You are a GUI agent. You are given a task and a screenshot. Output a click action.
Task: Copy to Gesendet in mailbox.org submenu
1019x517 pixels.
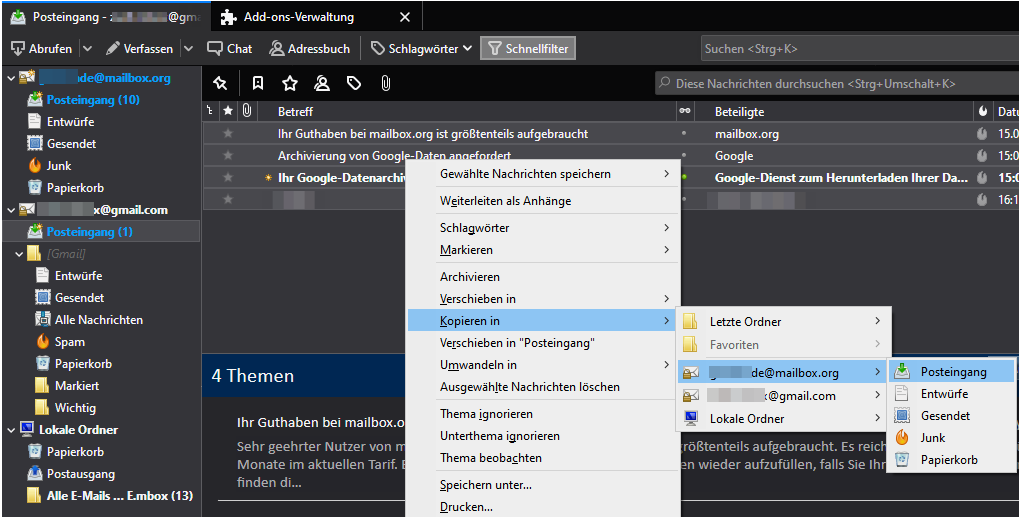click(x=951, y=416)
